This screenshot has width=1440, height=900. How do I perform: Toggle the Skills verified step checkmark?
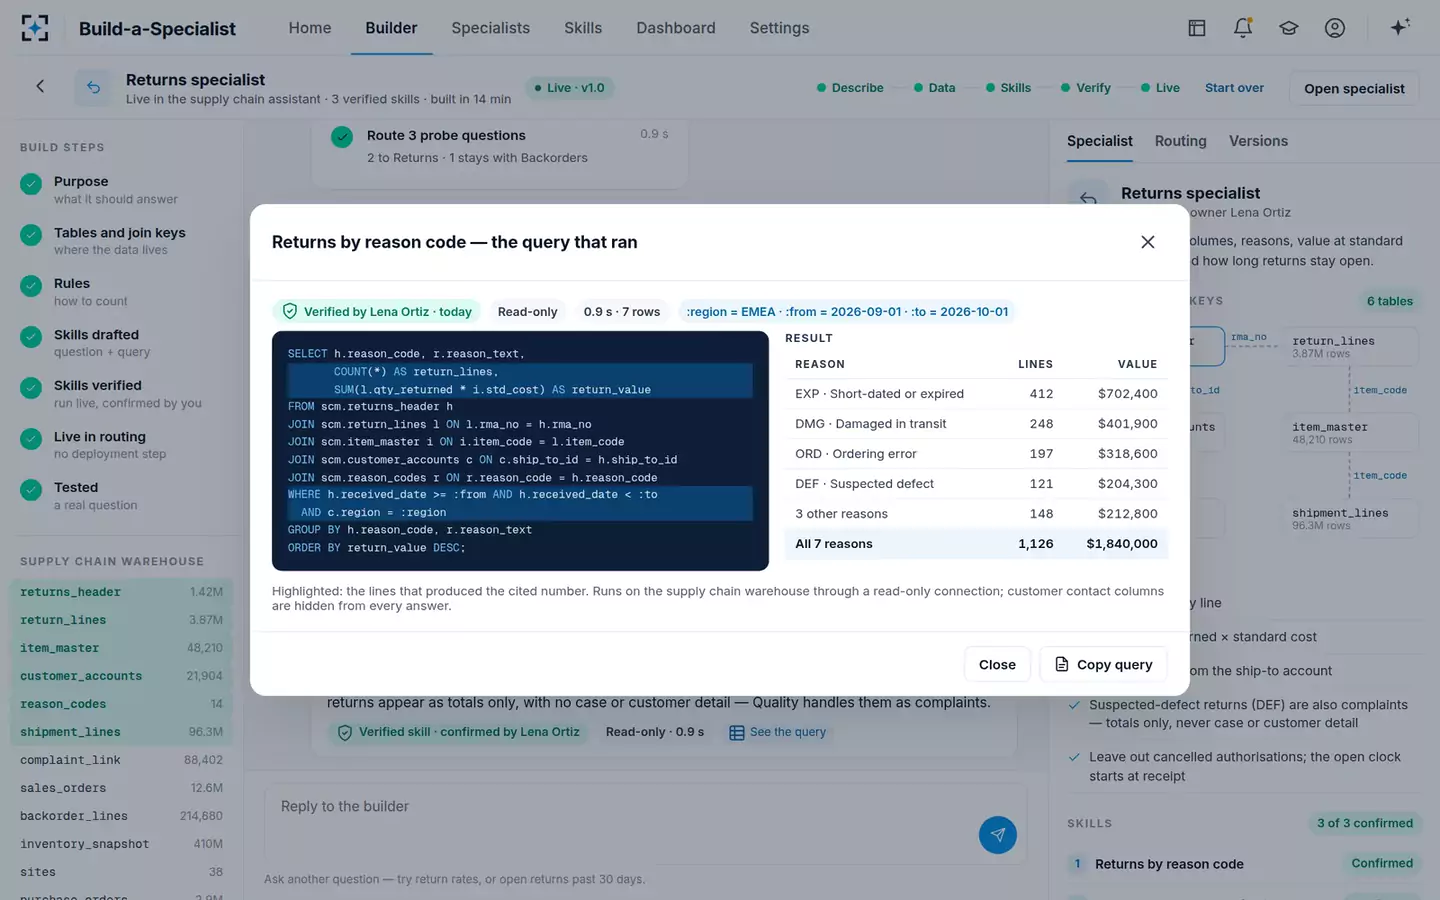(x=31, y=388)
